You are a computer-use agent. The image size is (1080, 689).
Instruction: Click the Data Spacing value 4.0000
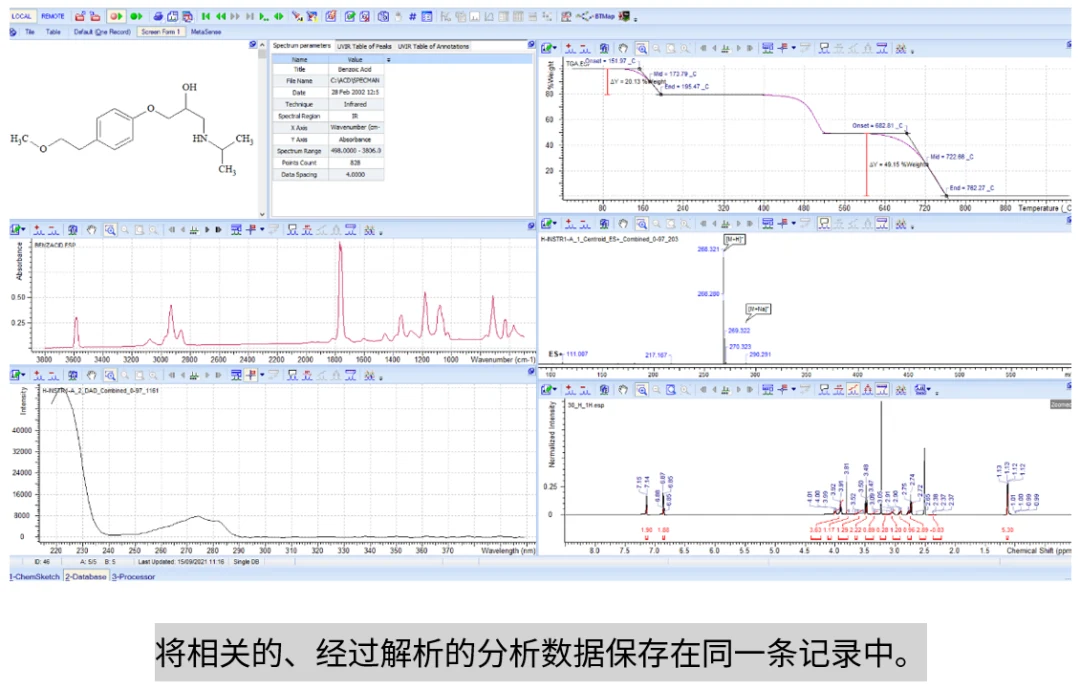pos(355,175)
